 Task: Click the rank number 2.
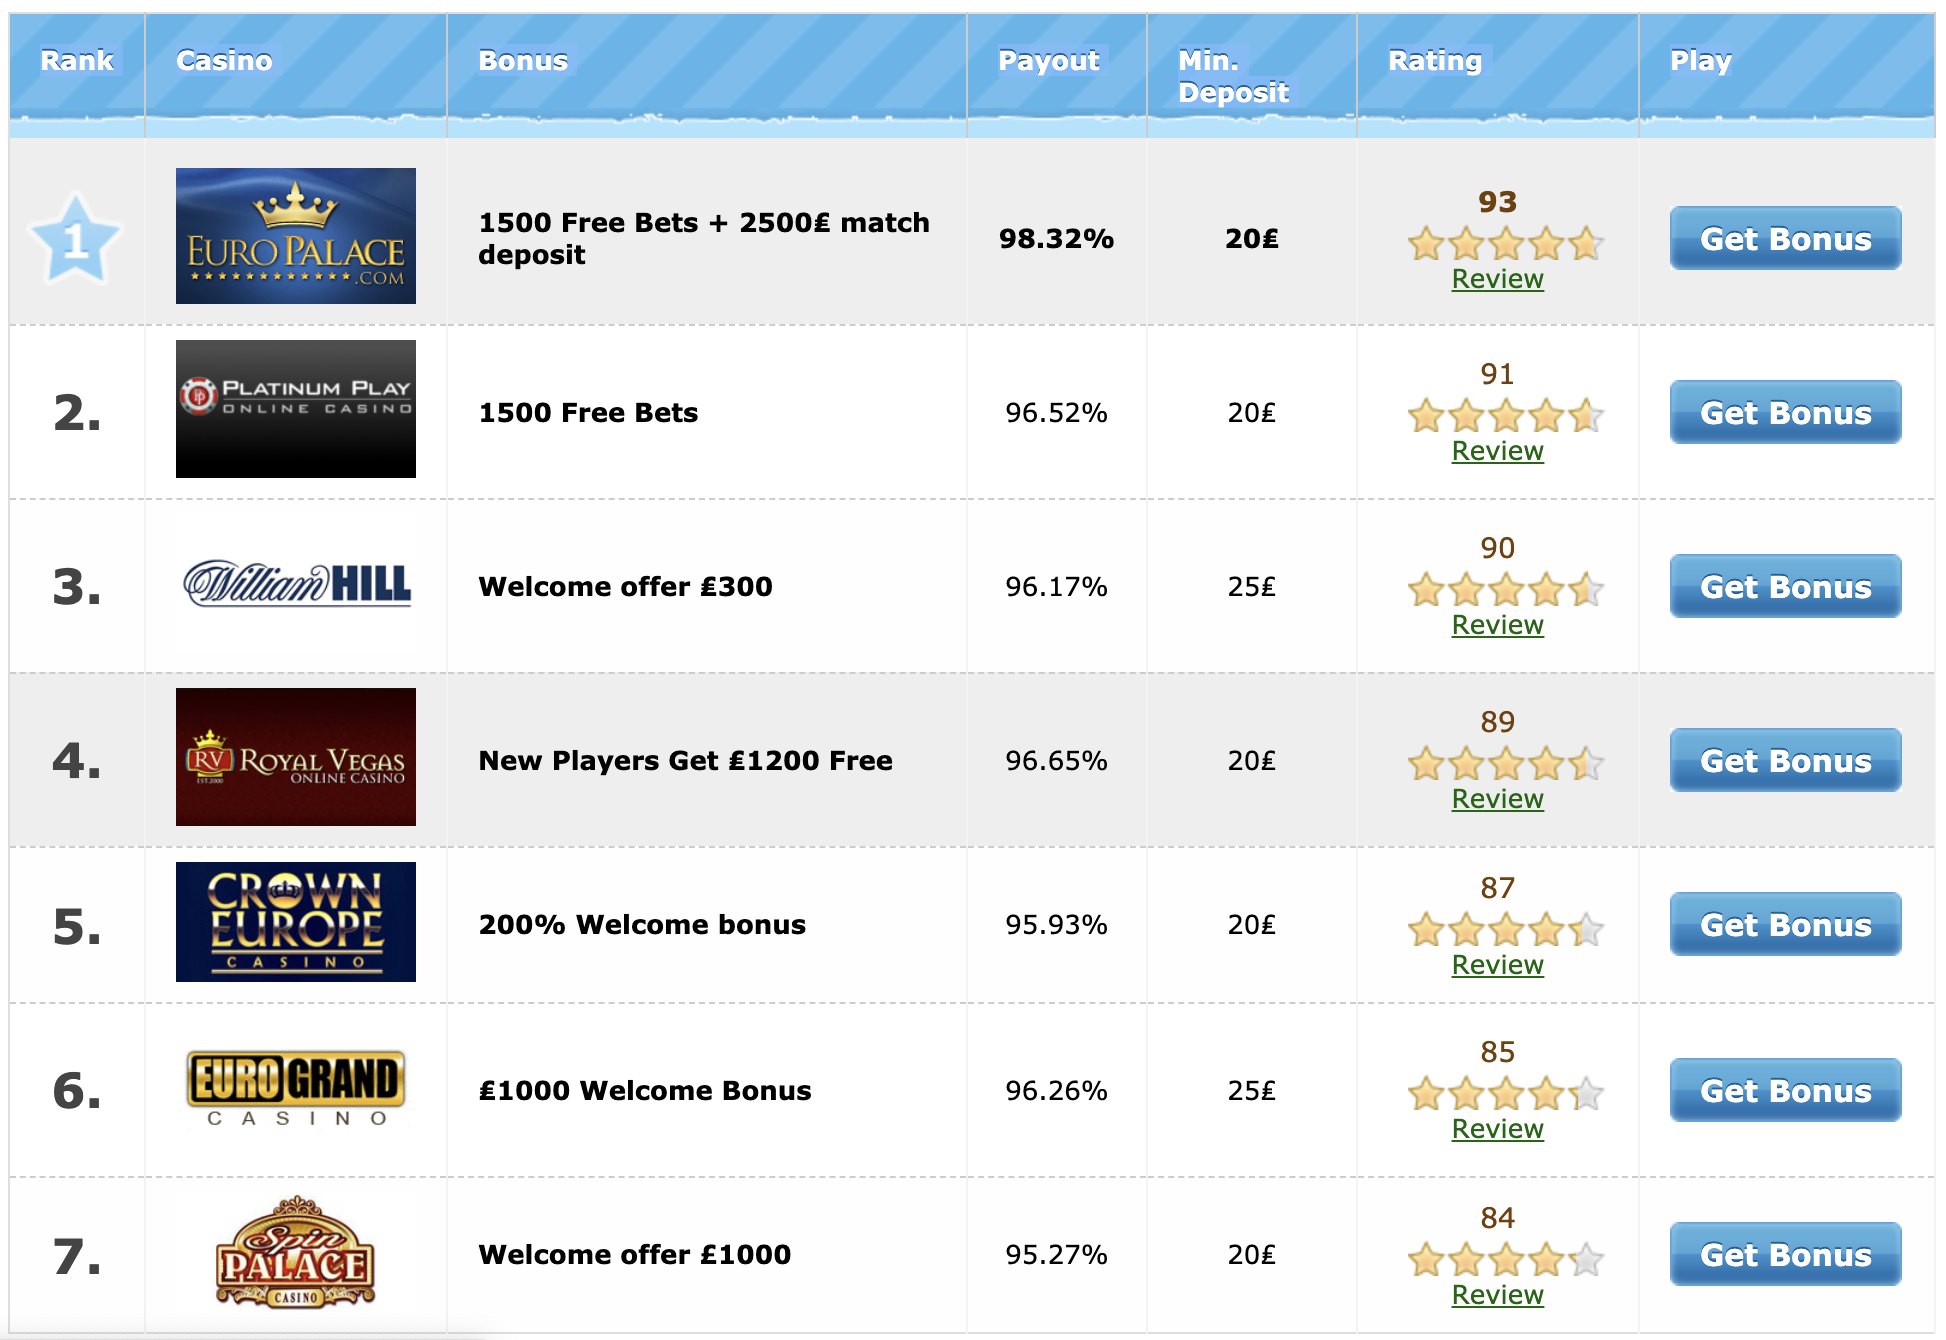pos(77,413)
